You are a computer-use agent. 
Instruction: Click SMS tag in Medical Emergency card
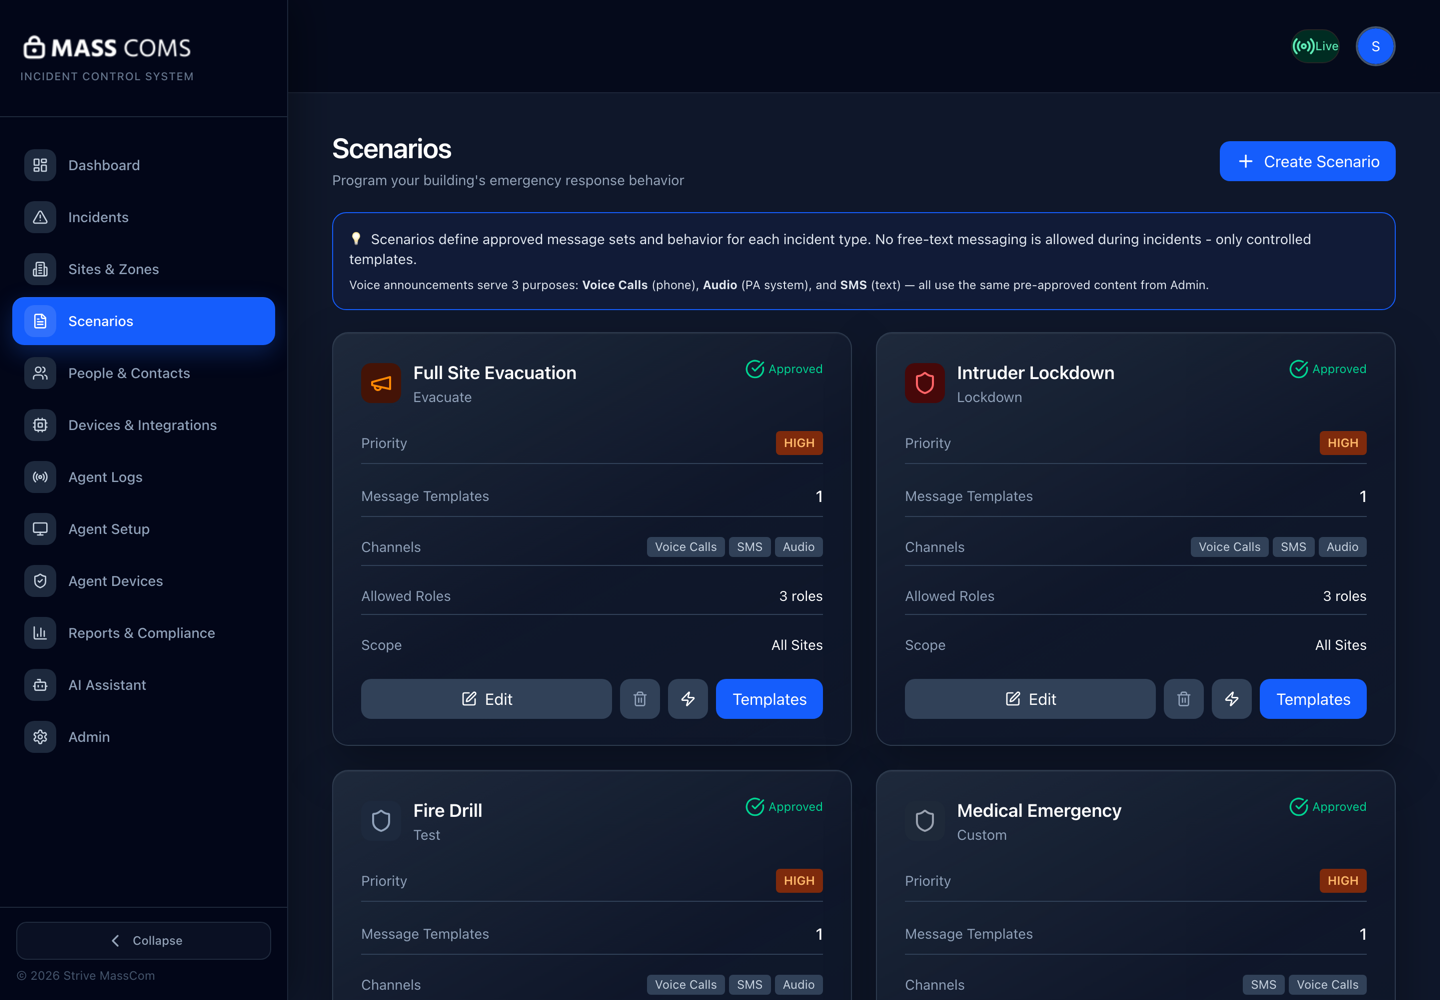click(1264, 985)
